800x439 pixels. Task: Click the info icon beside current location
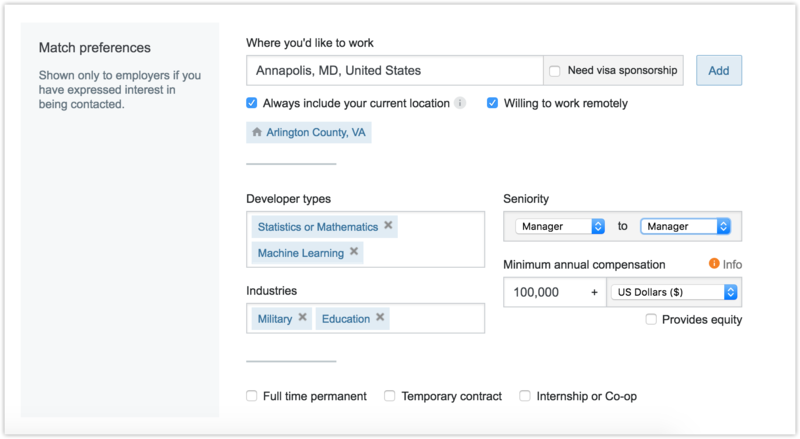460,103
